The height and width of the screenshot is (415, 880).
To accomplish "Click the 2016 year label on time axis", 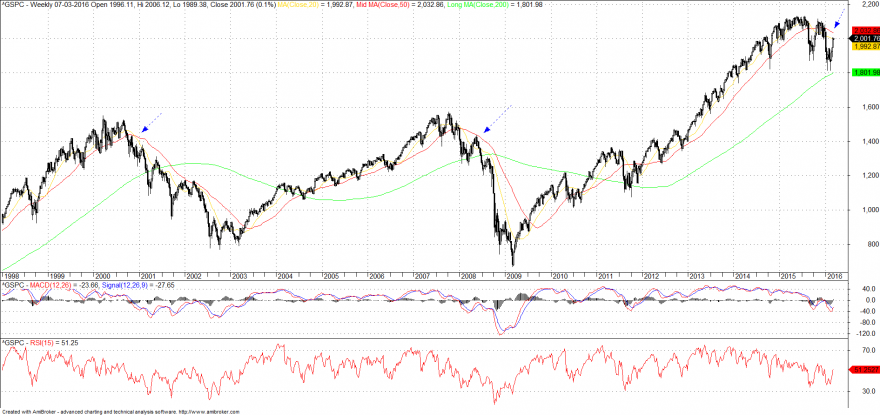I will (833, 277).
